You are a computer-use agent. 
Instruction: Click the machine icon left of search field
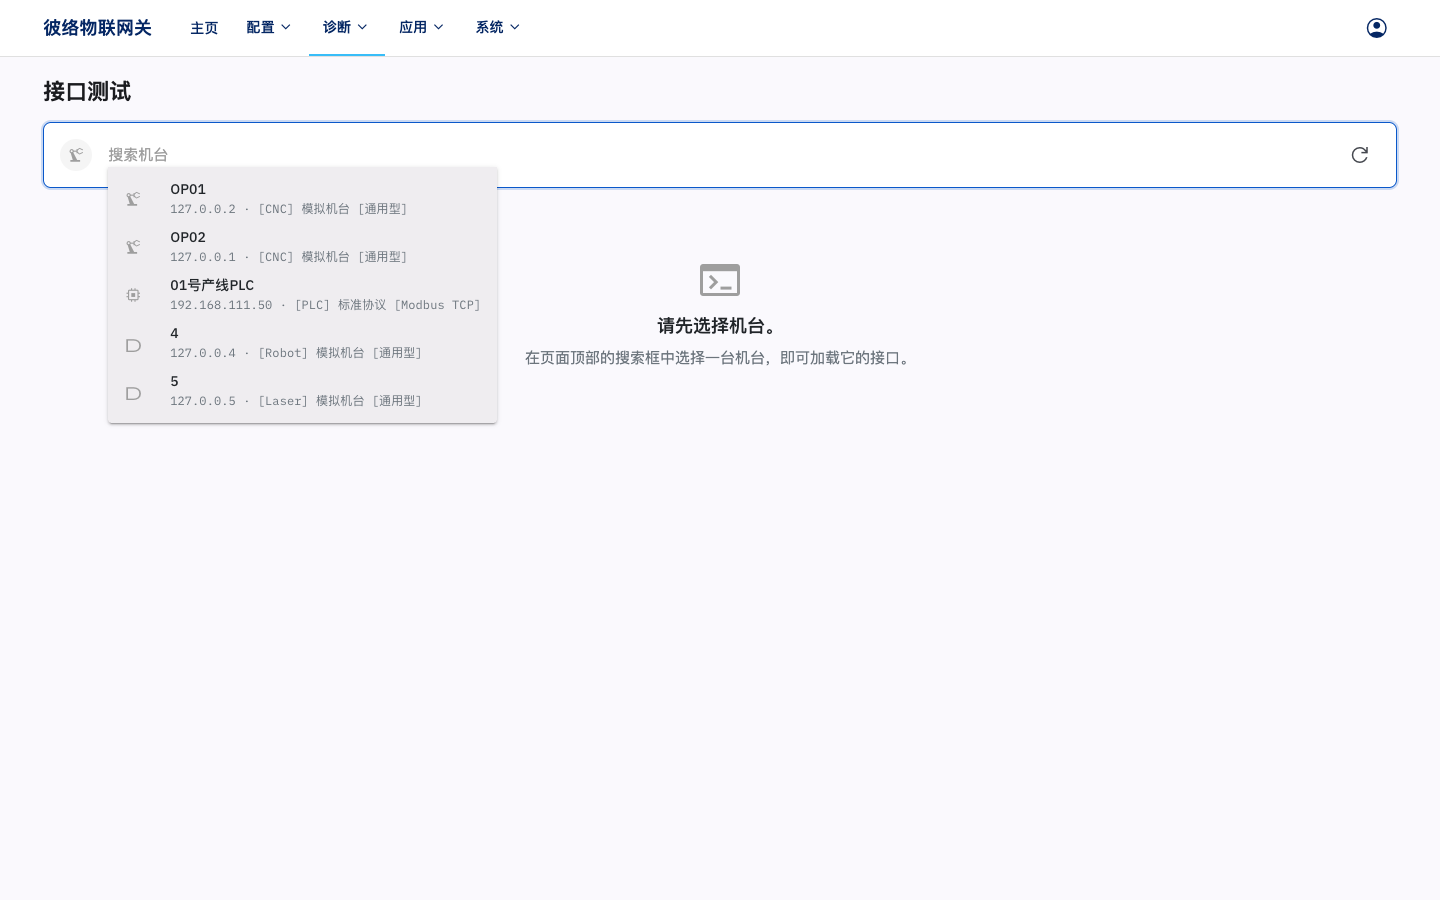(76, 155)
